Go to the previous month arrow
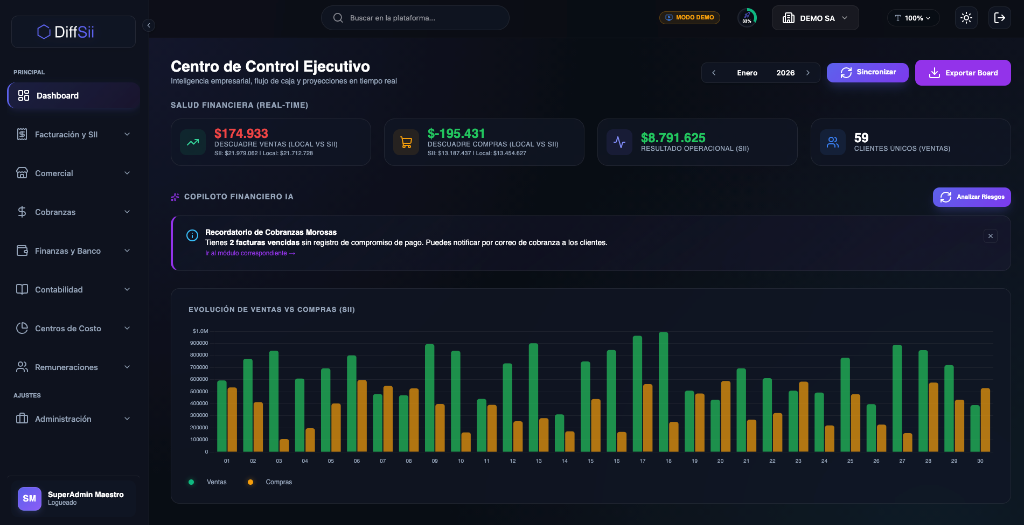 click(x=714, y=72)
